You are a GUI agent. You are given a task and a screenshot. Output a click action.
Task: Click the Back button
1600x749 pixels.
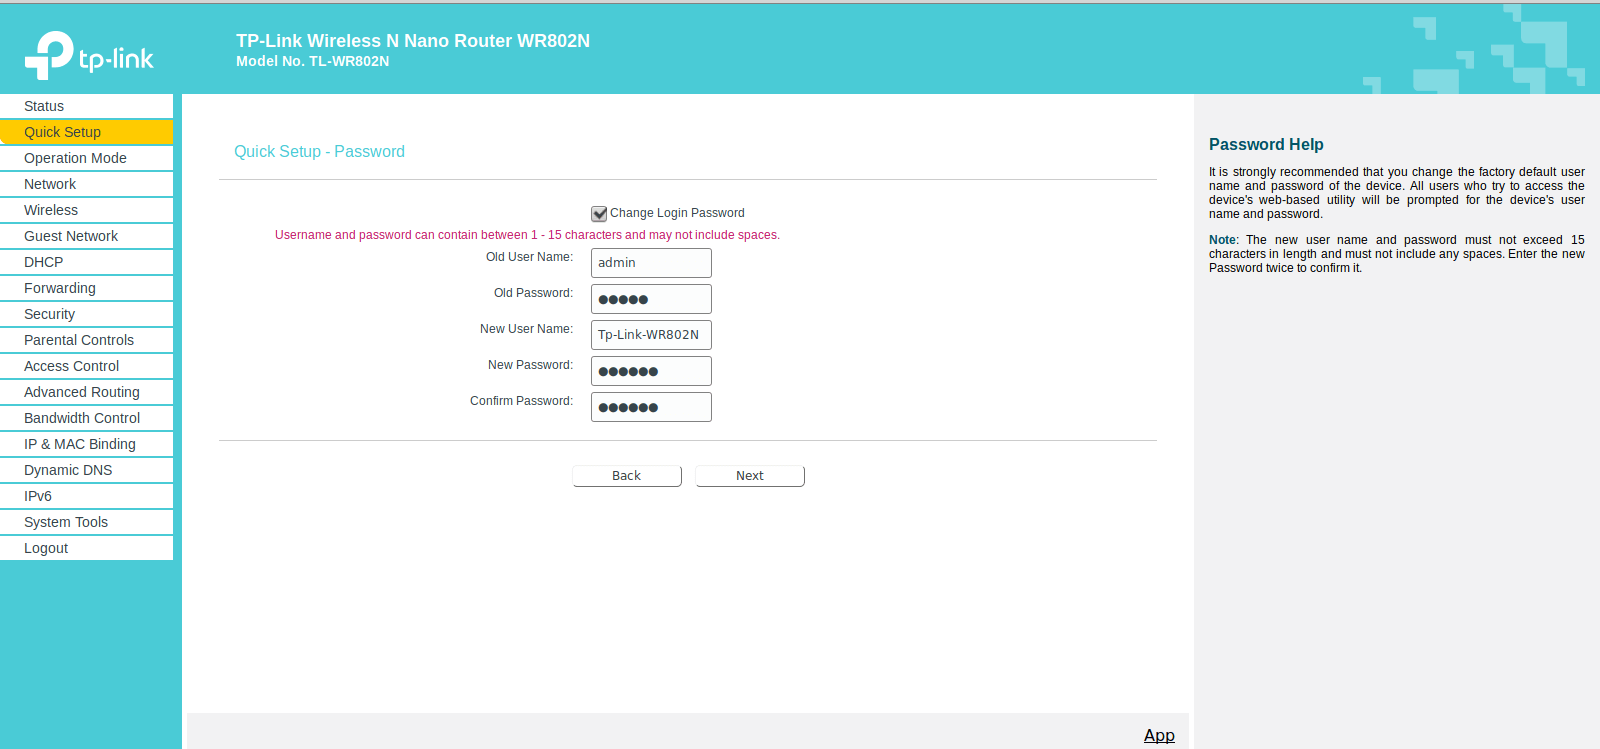pos(627,476)
